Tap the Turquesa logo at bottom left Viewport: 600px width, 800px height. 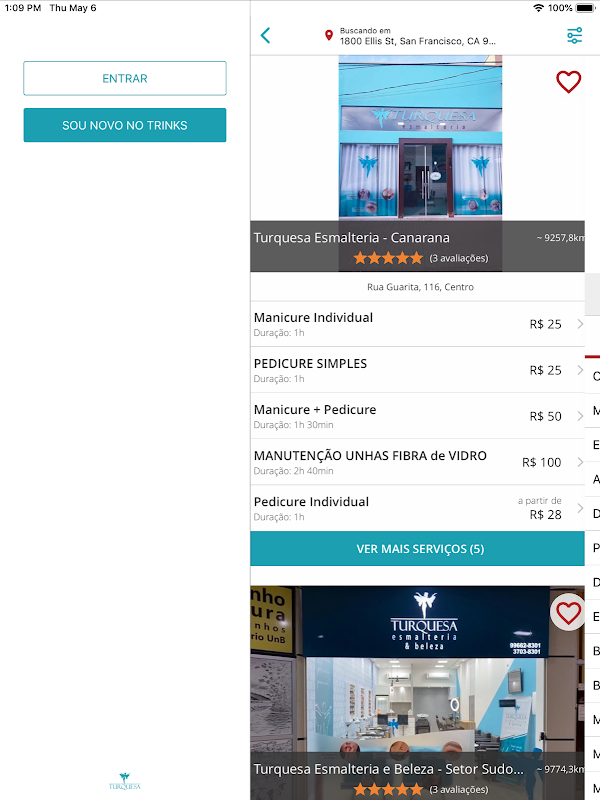124,782
